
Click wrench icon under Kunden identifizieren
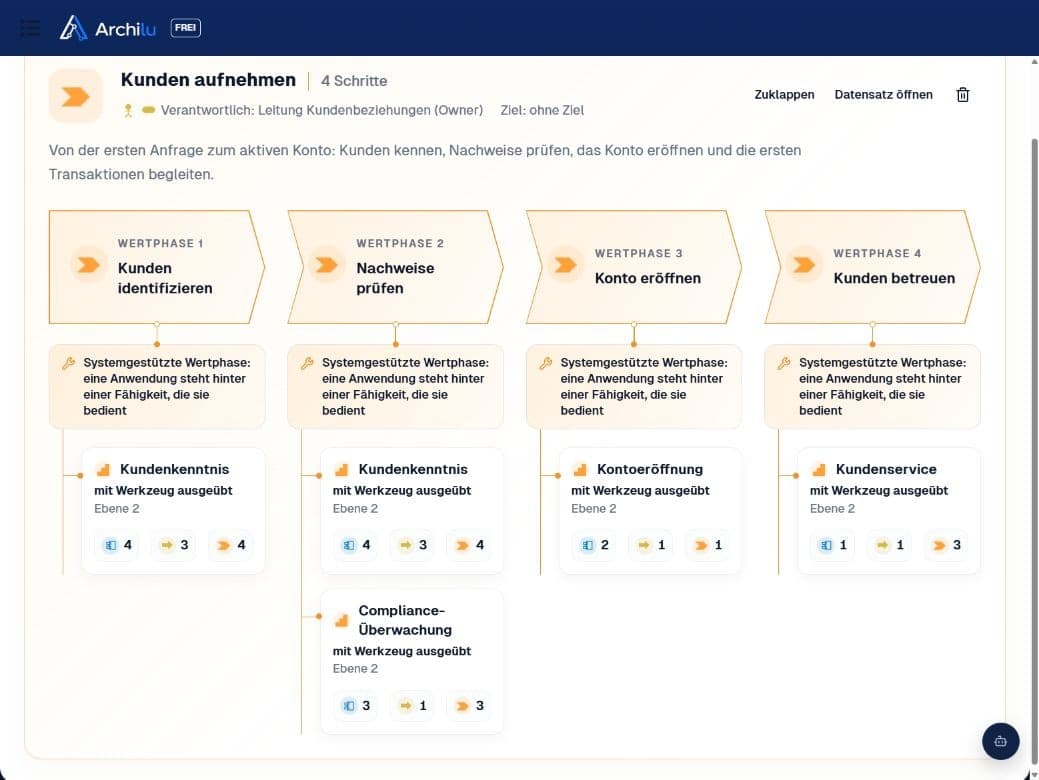tap(68, 363)
